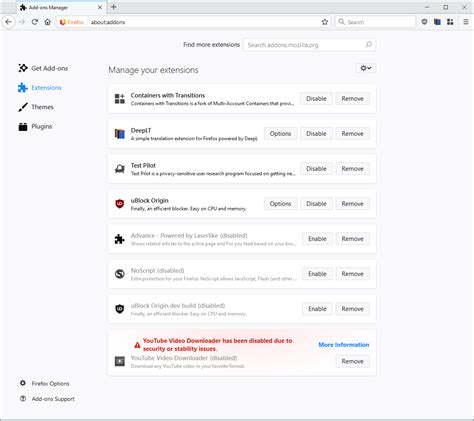Enable Advance Powered by Laserlike extension

(x=317, y=239)
